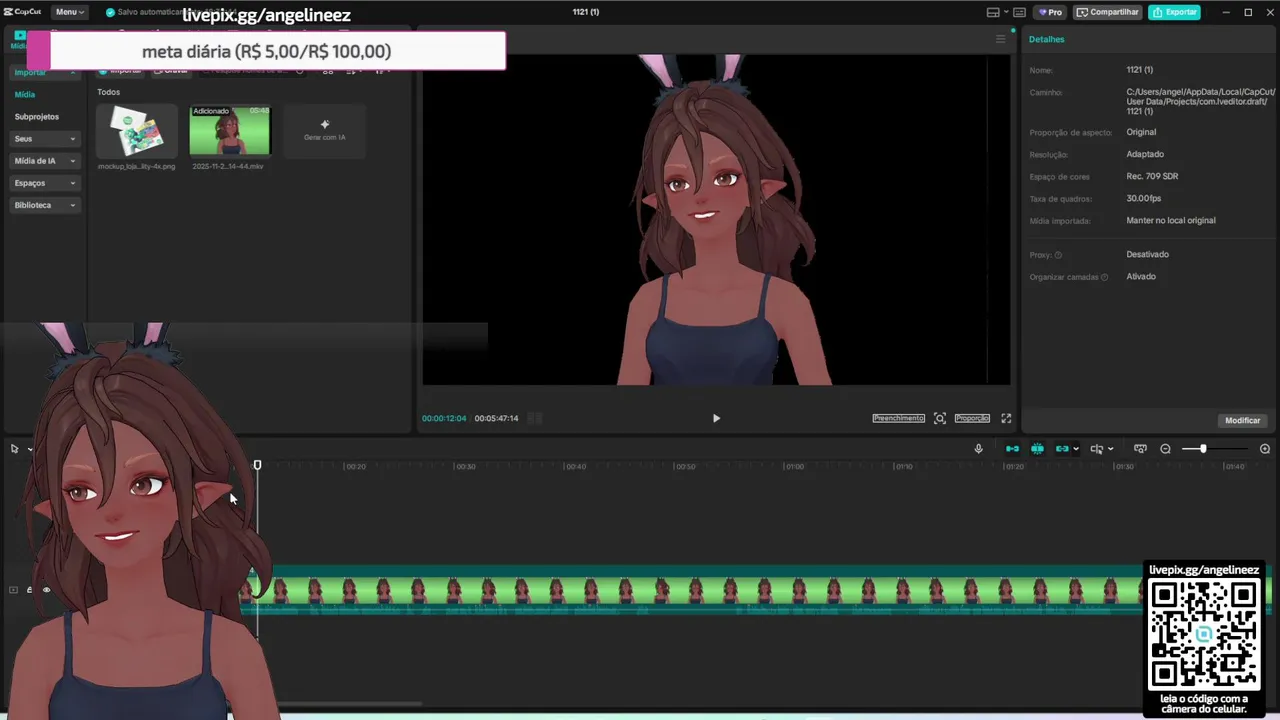Switch to the Detalhes tab
Viewport: 1280px width, 720px height.
[1047, 39]
